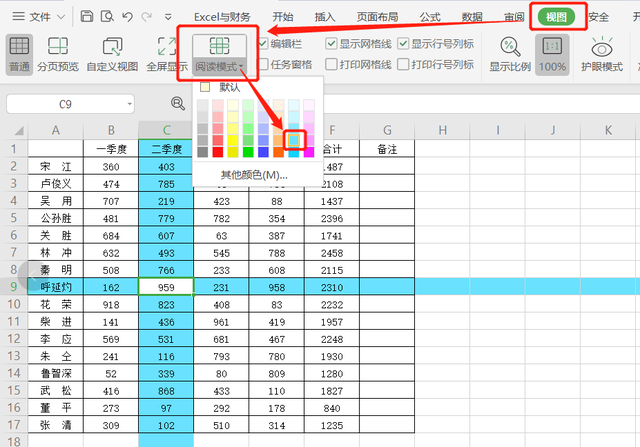This screenshot has height=447, width=640.
Task: Click the 备注 header cell
Action: coord(387,149)
